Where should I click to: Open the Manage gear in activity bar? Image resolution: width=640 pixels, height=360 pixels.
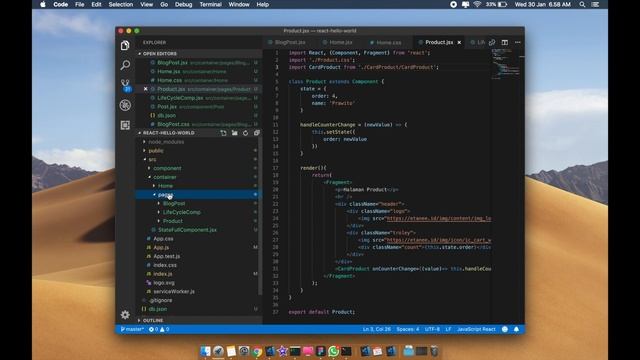coord(125,315)
